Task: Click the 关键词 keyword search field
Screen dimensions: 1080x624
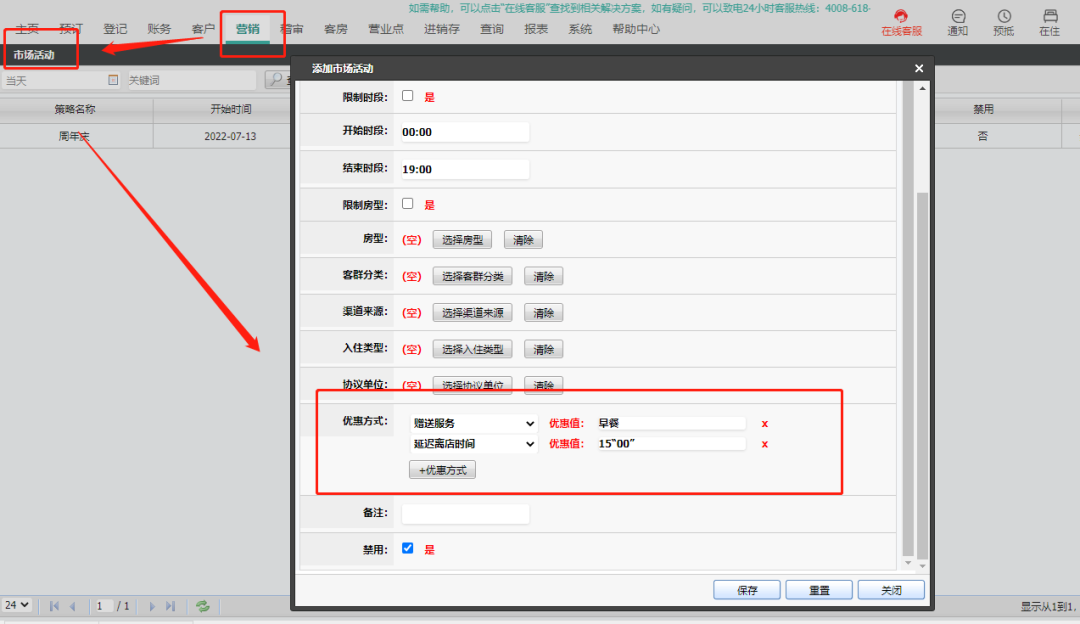Action: pos(191,81)
